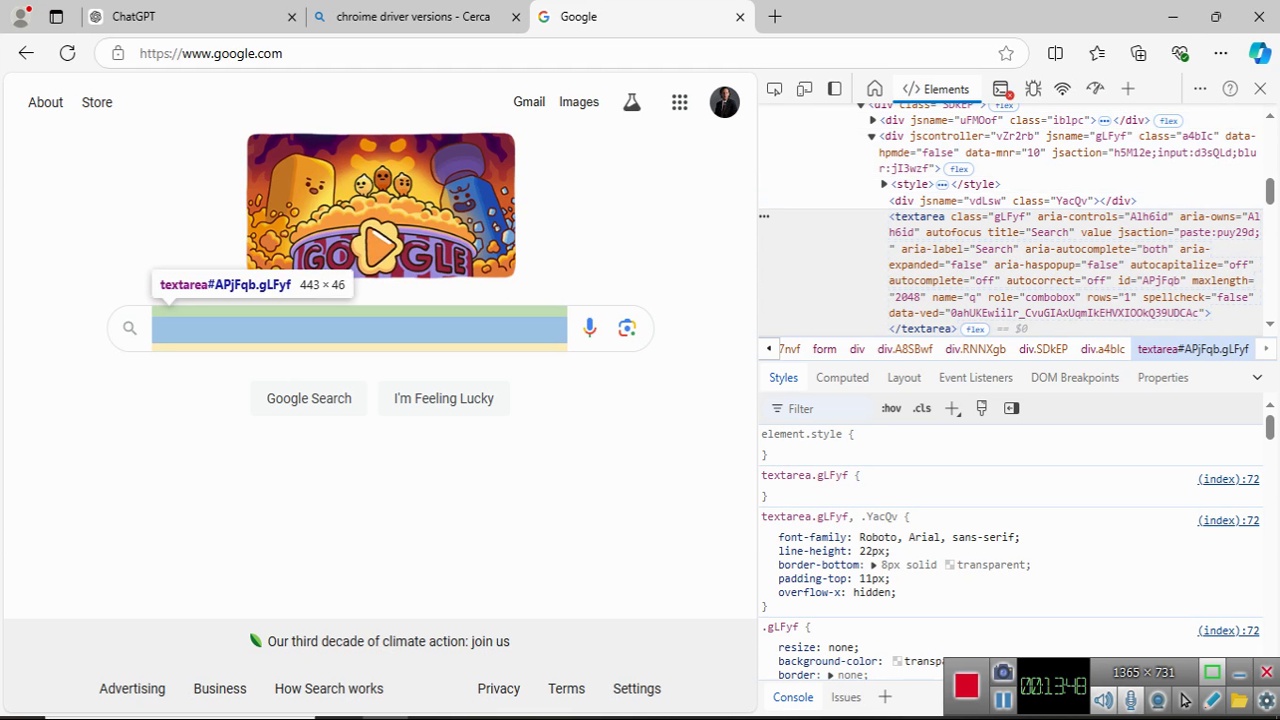
Task: Select the div jsname vdLsw YacQv line
Action: [x=1013, y=201]
